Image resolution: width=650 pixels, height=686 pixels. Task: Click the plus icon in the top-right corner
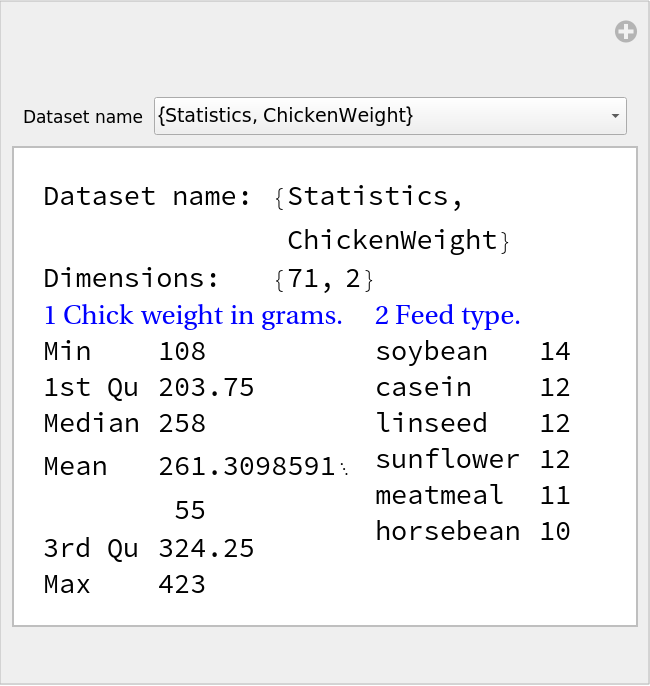(x=625, y=32)
